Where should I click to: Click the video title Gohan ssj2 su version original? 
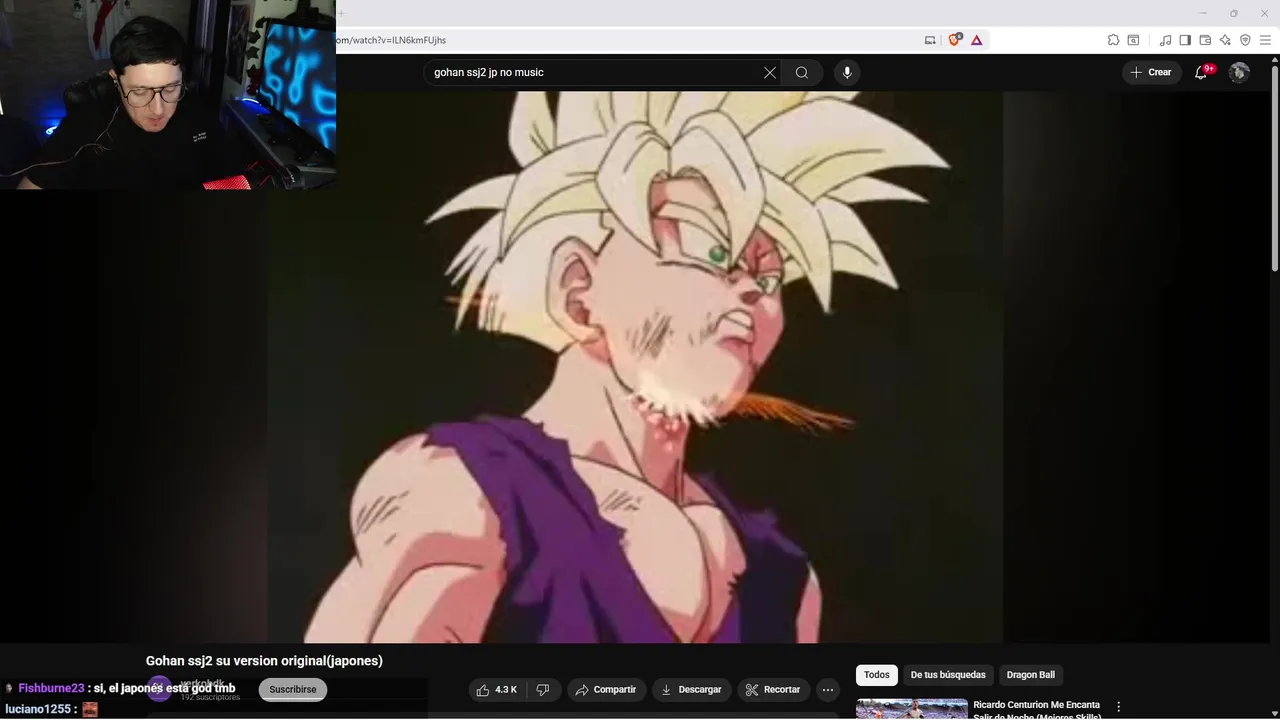coord(264,661)
